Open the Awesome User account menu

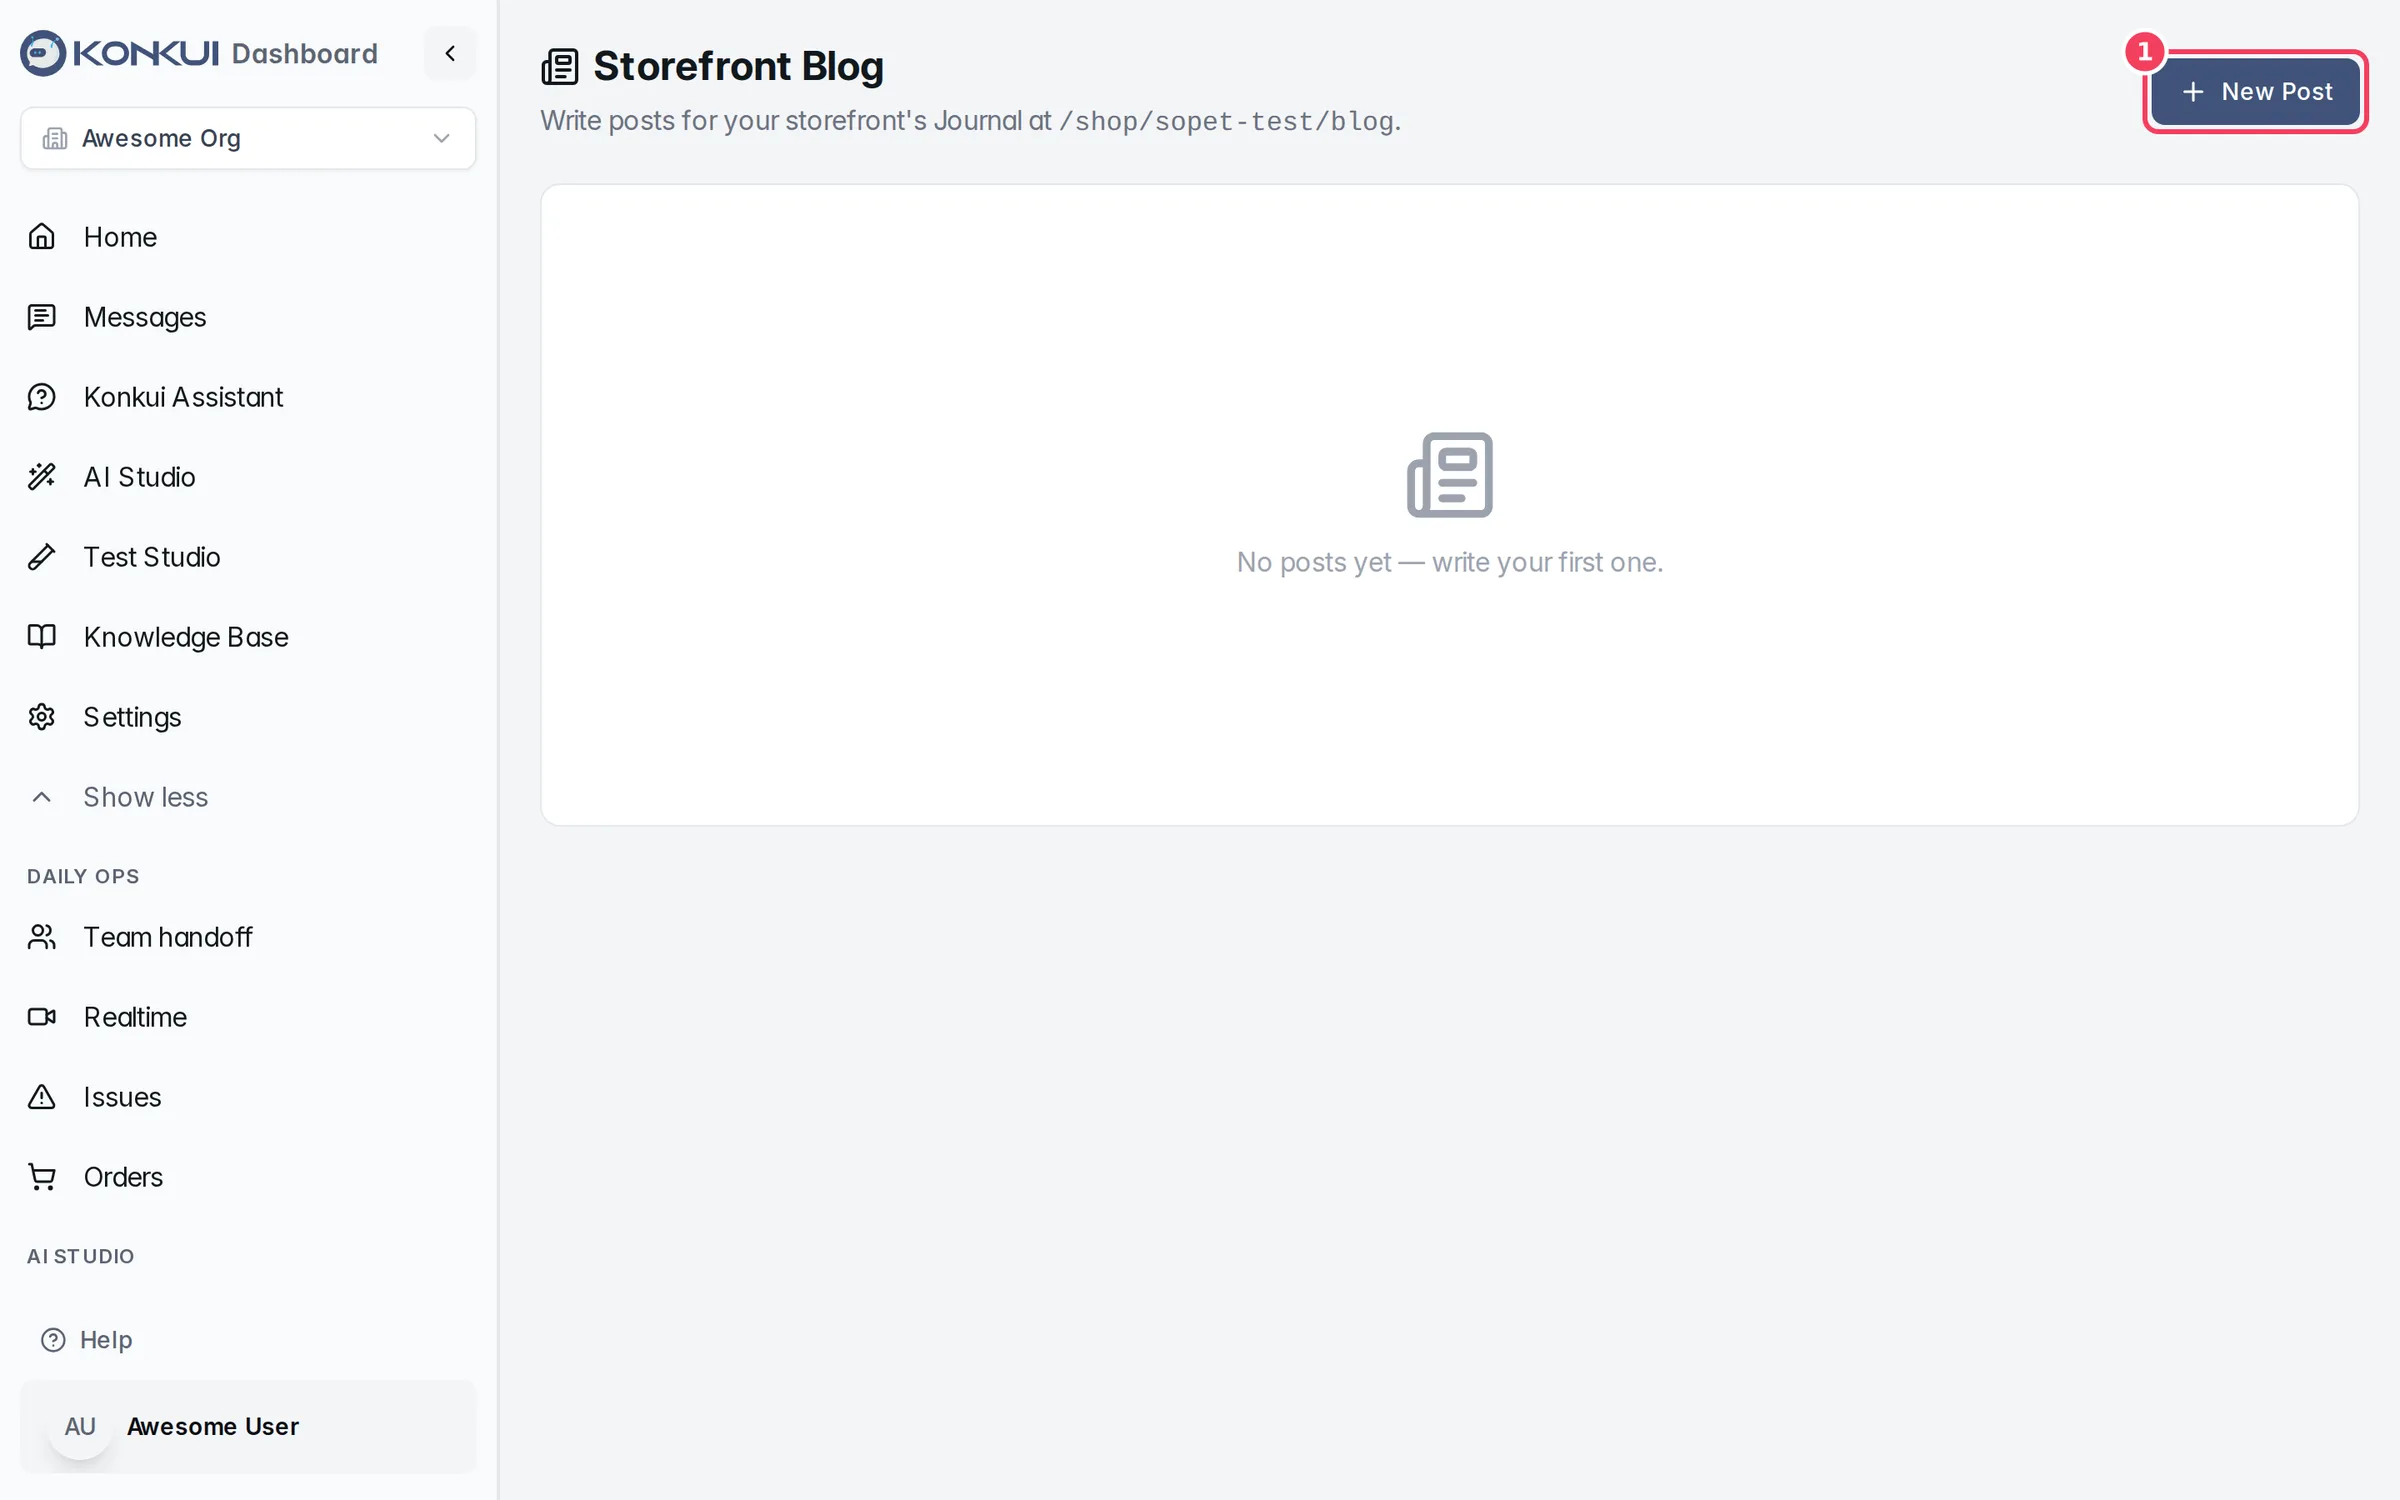coord(248,1427)
